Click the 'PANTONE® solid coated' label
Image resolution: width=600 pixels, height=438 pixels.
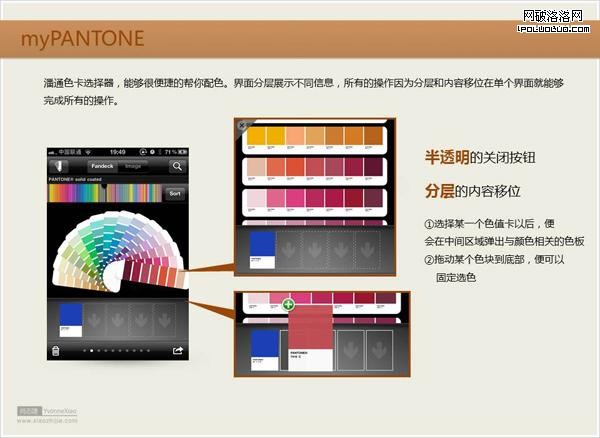[x=75, y=179]
